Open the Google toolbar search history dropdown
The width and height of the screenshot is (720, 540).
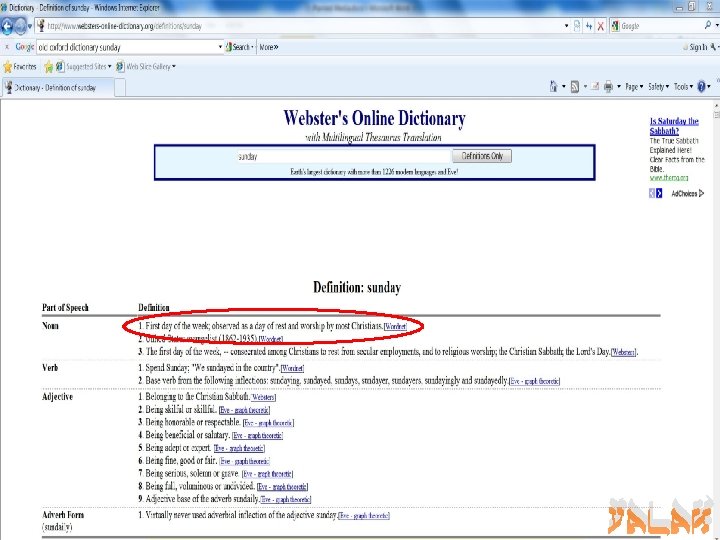[220, 47]
